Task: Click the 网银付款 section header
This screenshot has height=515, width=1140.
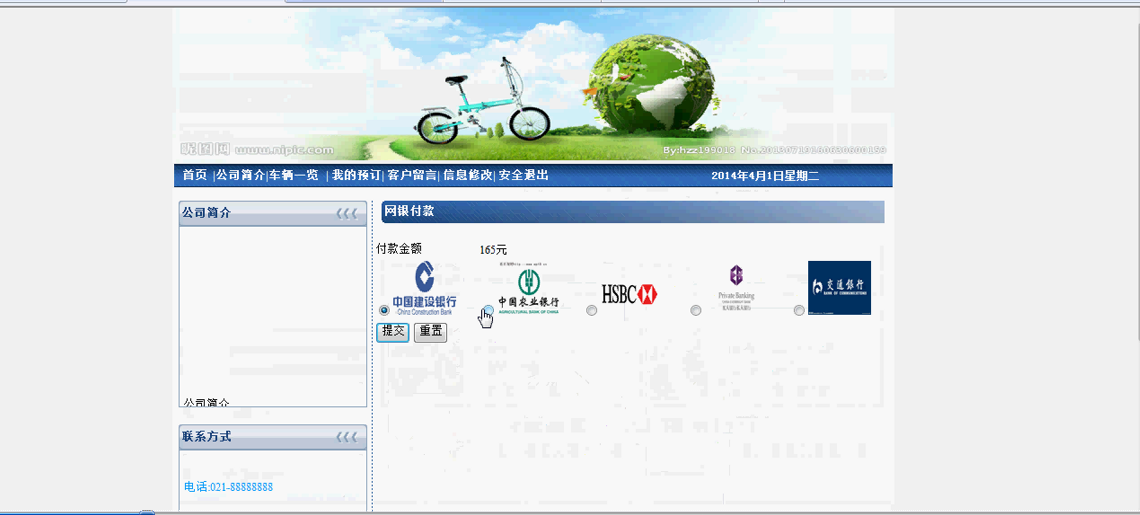Action: pyautogui.click(x=633, y=212)
